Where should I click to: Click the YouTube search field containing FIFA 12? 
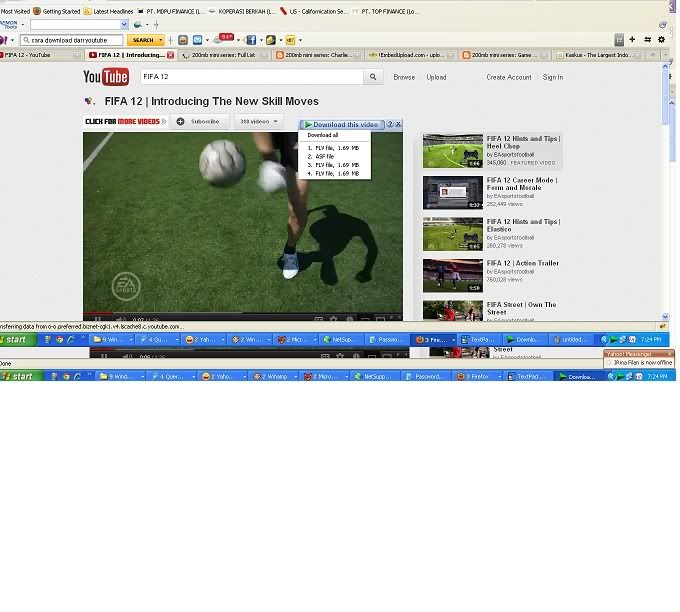(252, 77)
